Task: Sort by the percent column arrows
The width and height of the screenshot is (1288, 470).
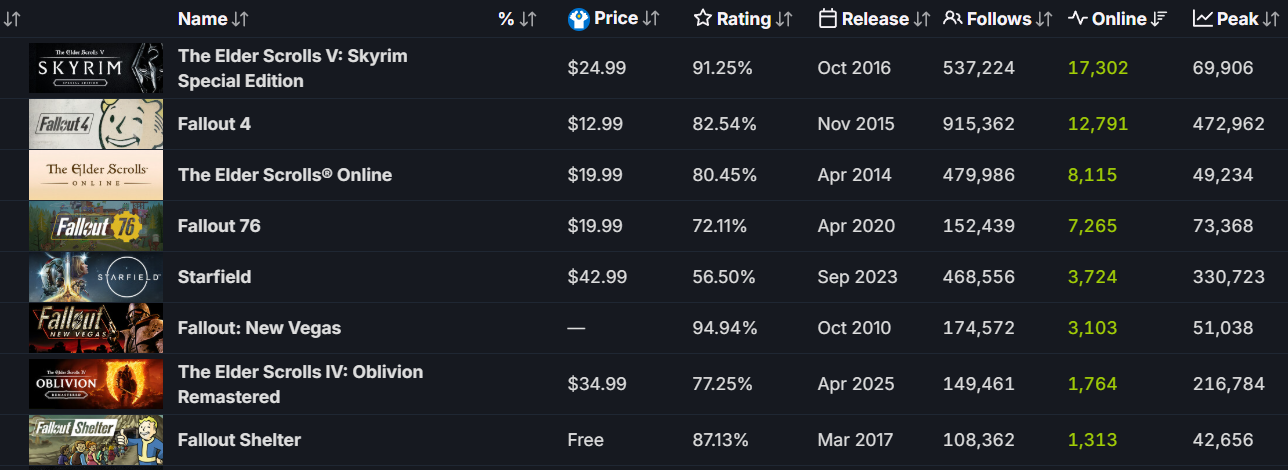Action: (528, 19)
